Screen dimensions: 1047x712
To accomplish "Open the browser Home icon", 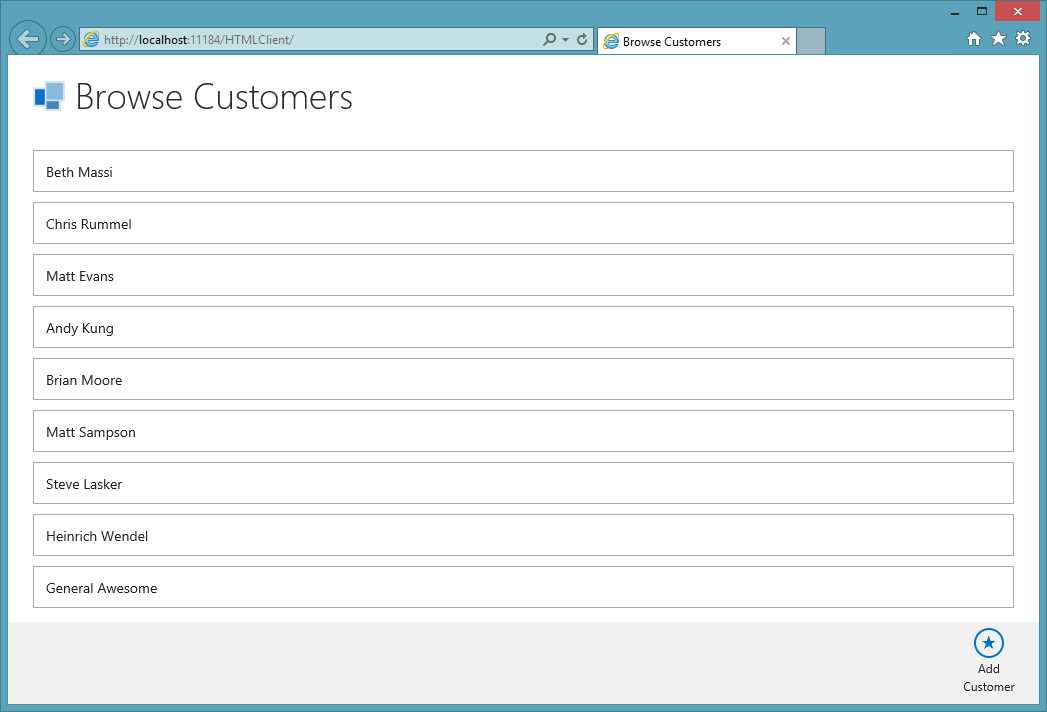I will (x=974, y=39).
